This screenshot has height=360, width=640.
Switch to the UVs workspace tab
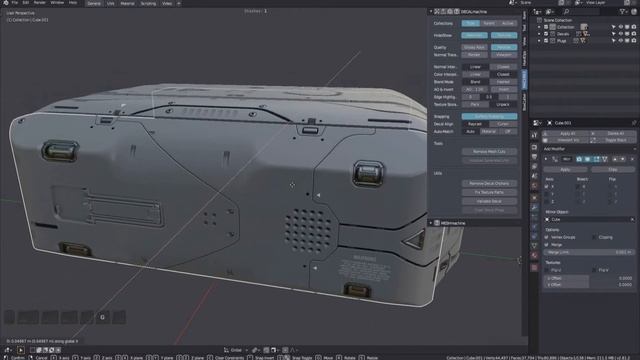tap(111, 3)
